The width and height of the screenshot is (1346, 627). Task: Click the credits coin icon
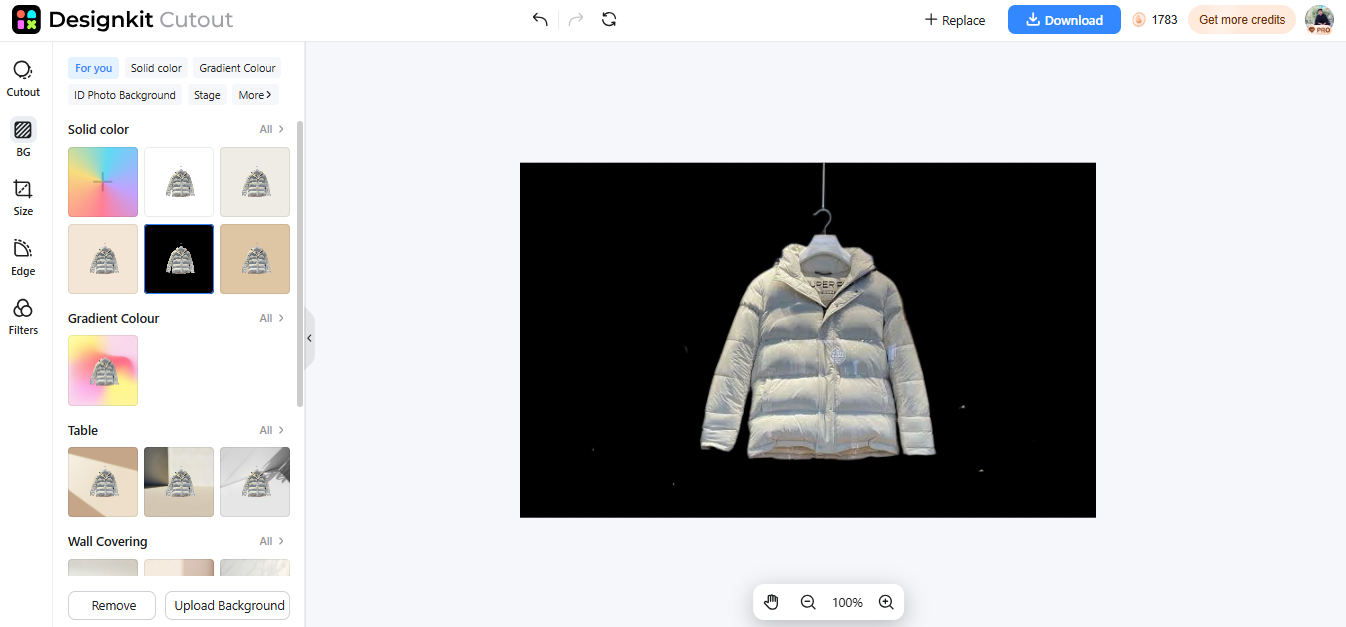click(1139, 20)
